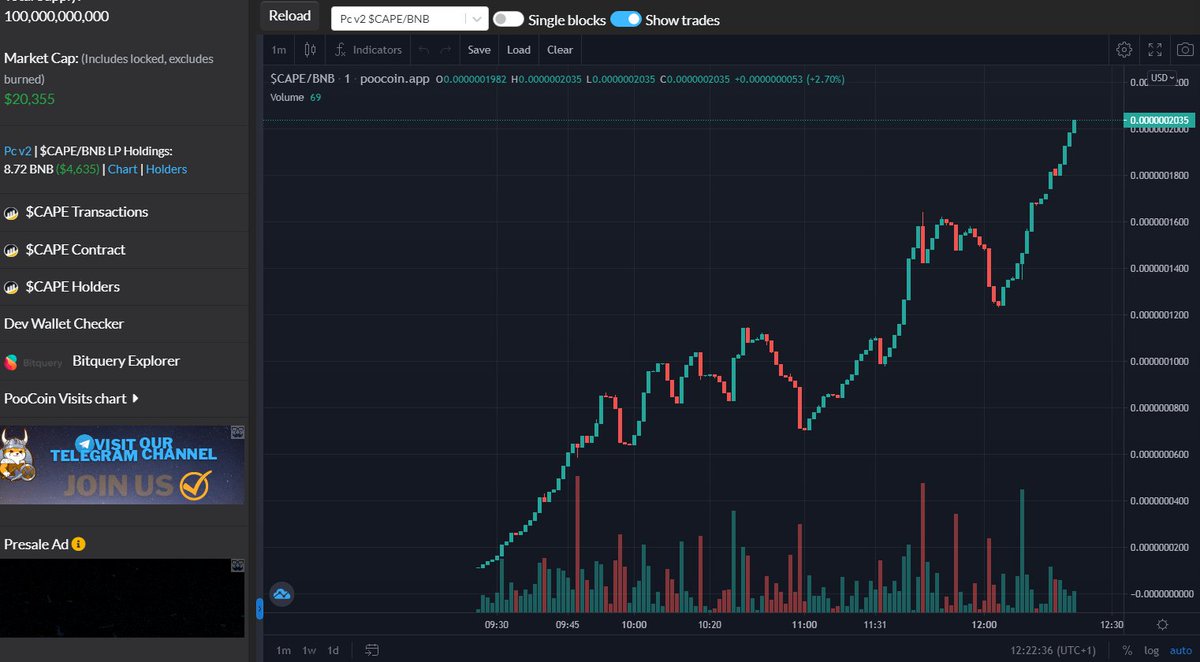Take a chart snapshot with camera icon

click(1185, 49)
